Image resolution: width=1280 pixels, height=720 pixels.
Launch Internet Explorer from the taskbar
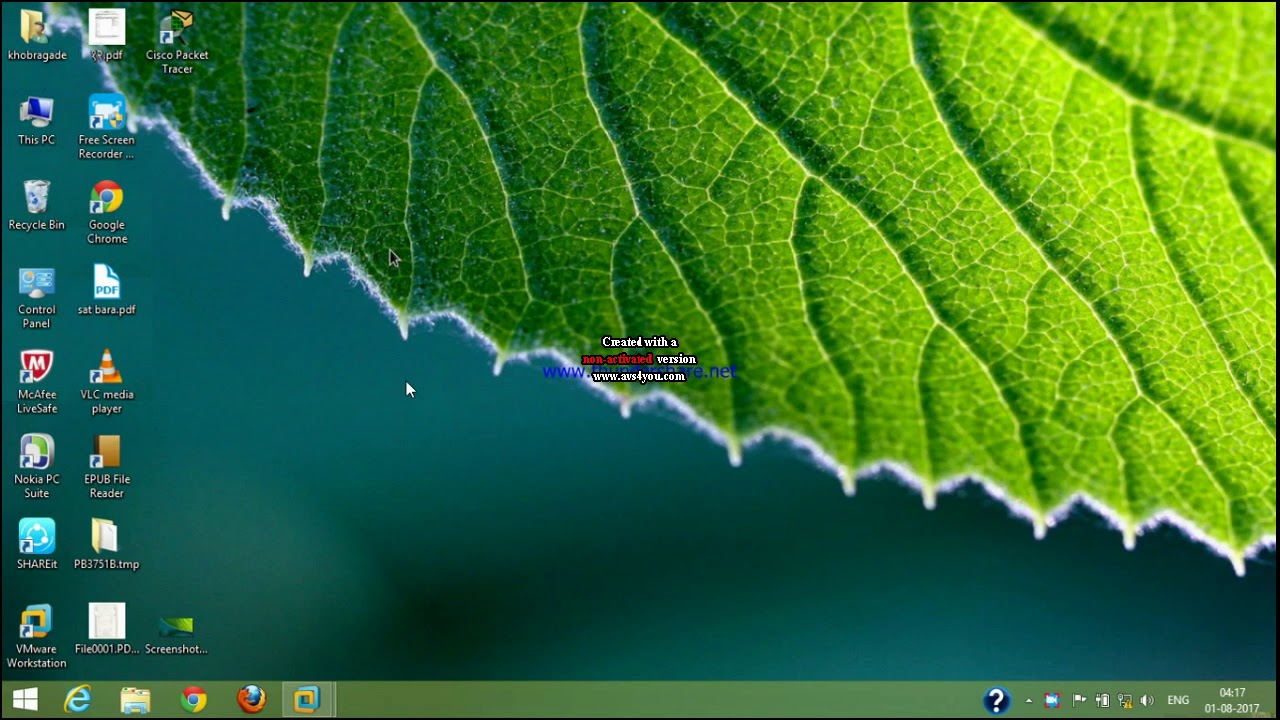click(78, 700)
